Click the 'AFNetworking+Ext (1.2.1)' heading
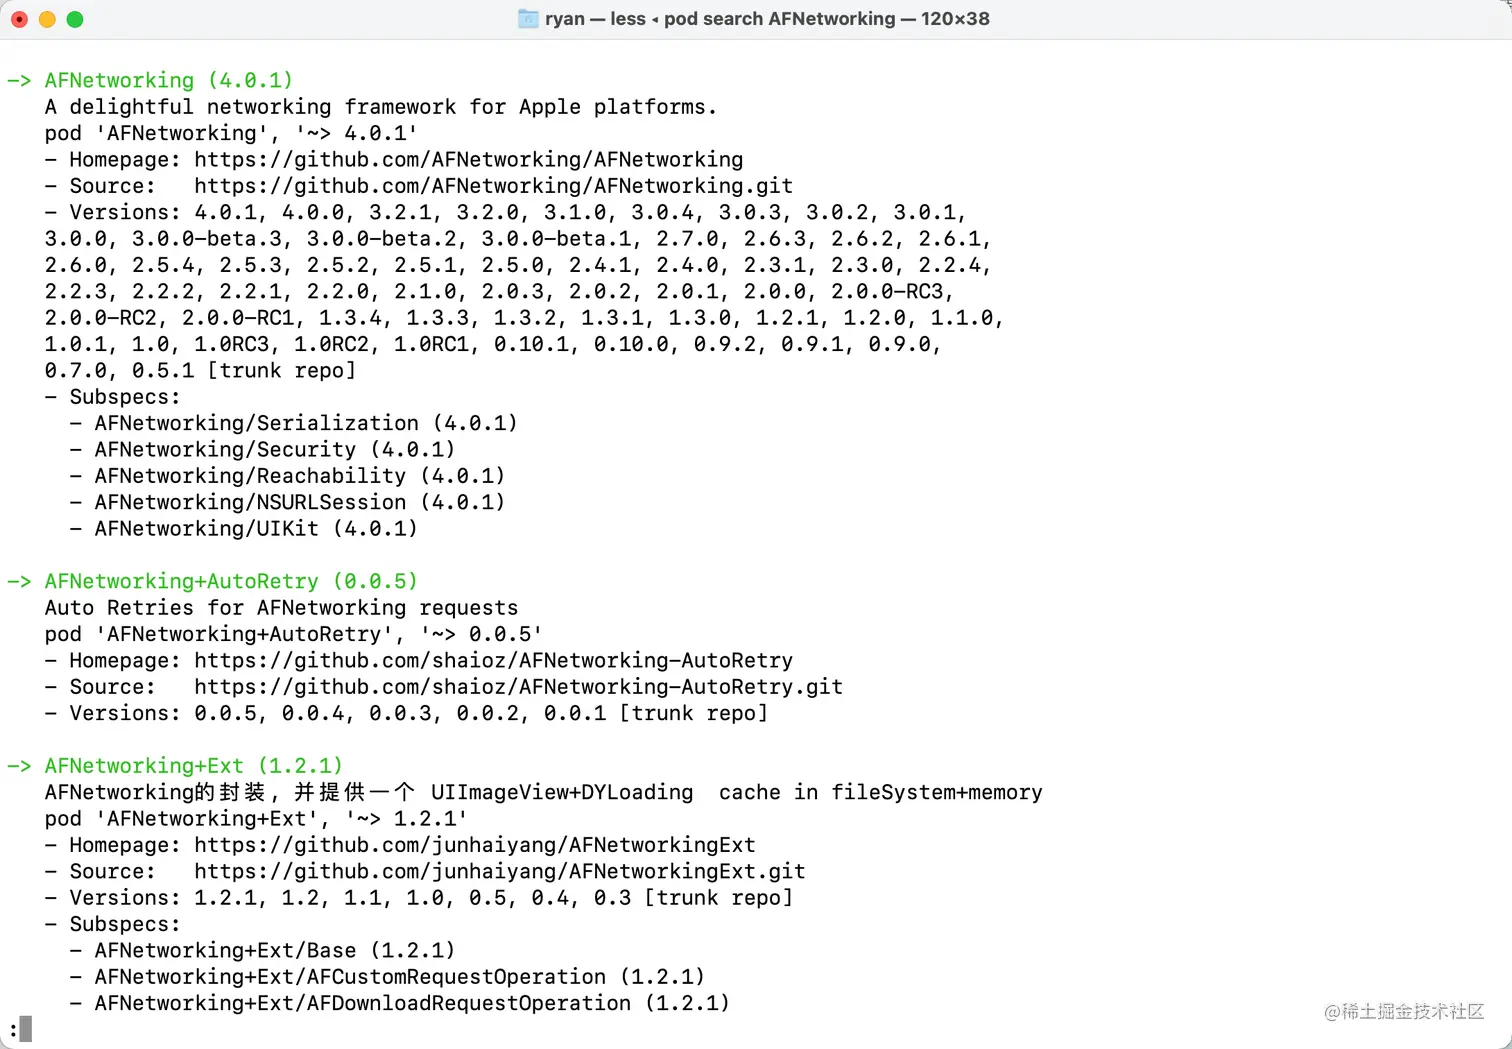 point(193,765)
